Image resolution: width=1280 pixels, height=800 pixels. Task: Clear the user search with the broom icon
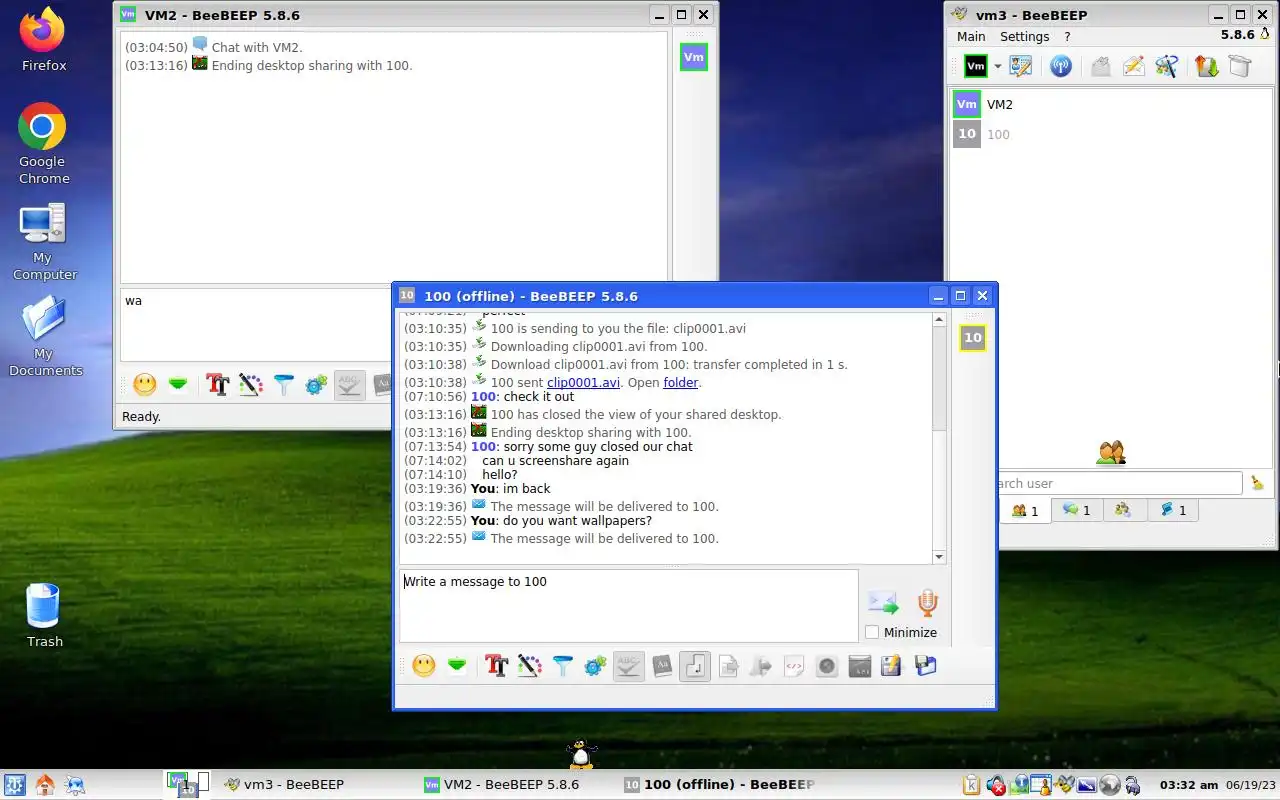pyautogui.click(x=1258, y=483)
